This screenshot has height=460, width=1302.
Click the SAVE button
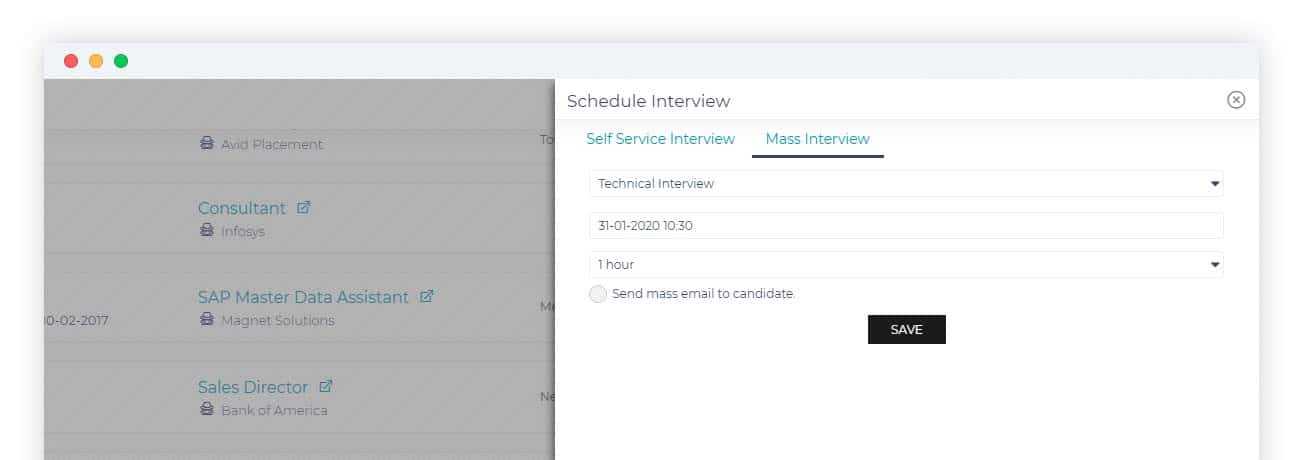click(x=906, y=329)
